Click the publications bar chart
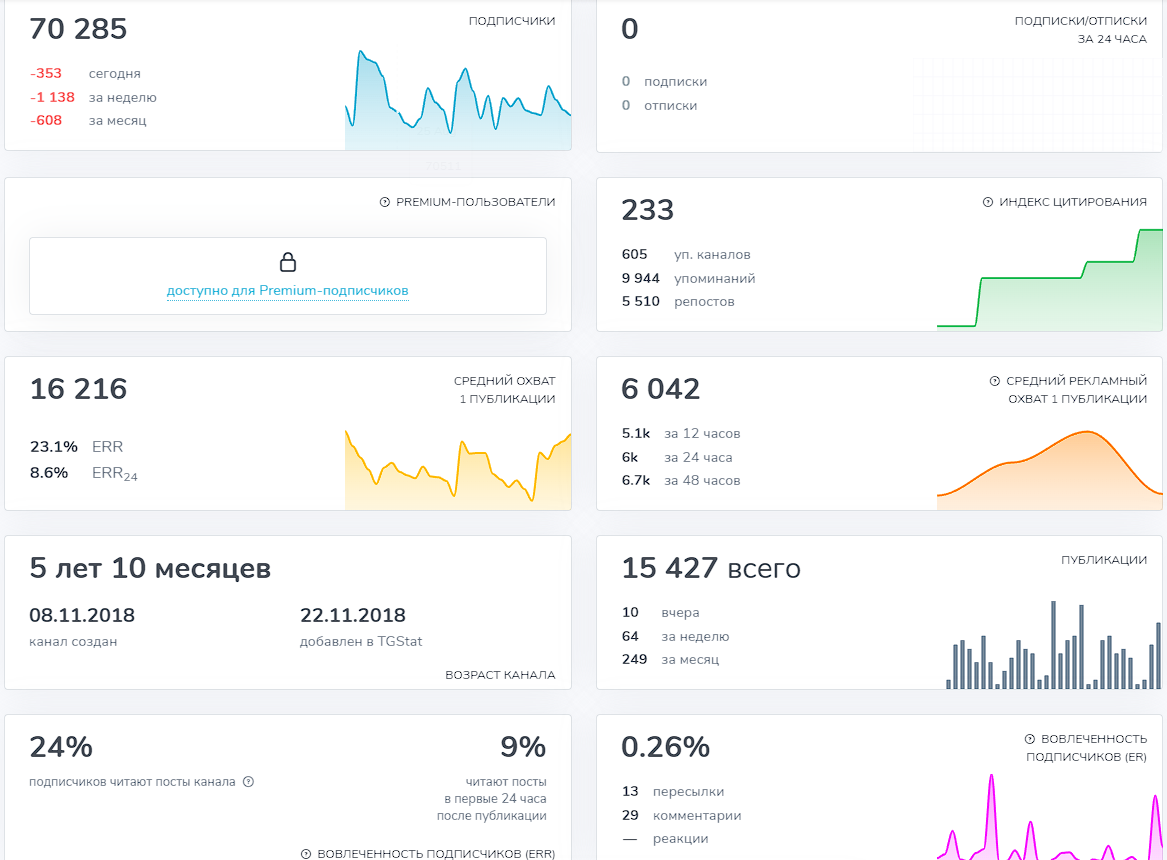Screen dimensions: 1167x860 [x=1053, y=645]
